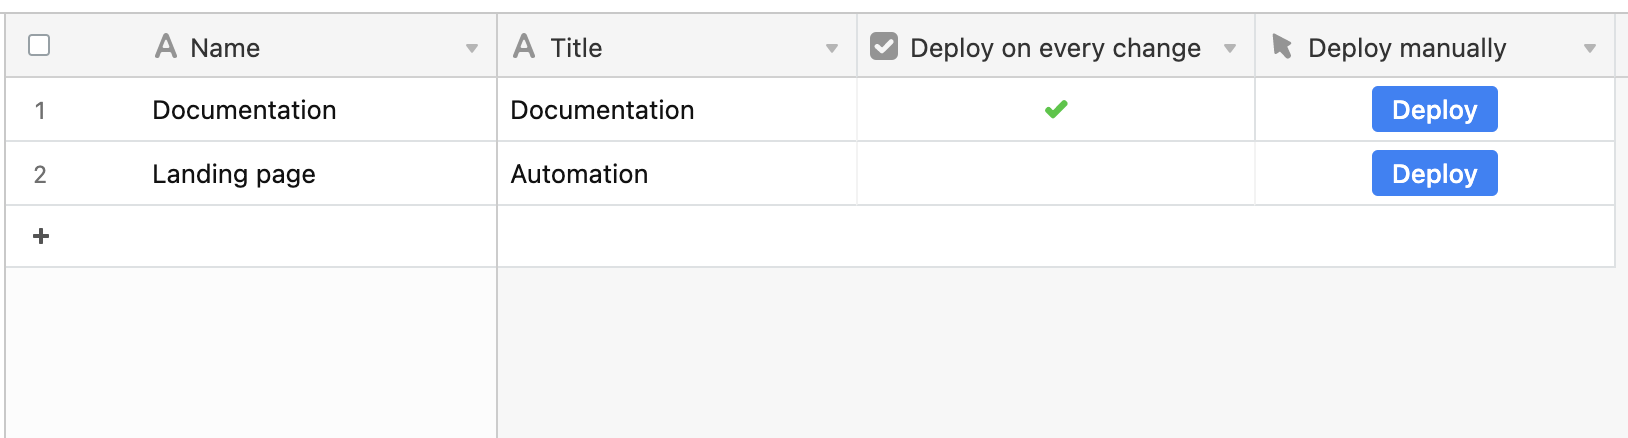This screenshot has width=1628, height=438.
Task: Select the Automation title cell
Action: pos(677,174)
